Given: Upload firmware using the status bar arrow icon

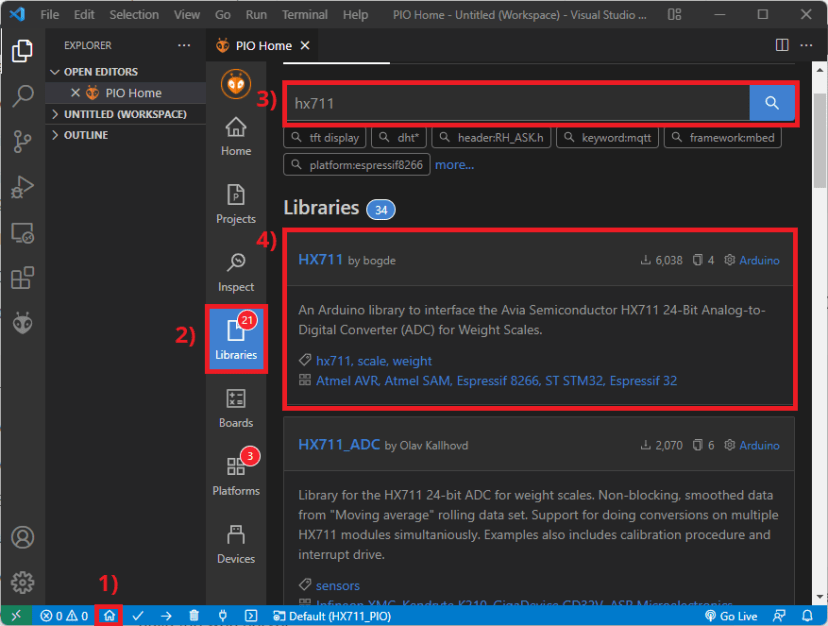Looking at the screenshot, I should [x=165, y=616].
